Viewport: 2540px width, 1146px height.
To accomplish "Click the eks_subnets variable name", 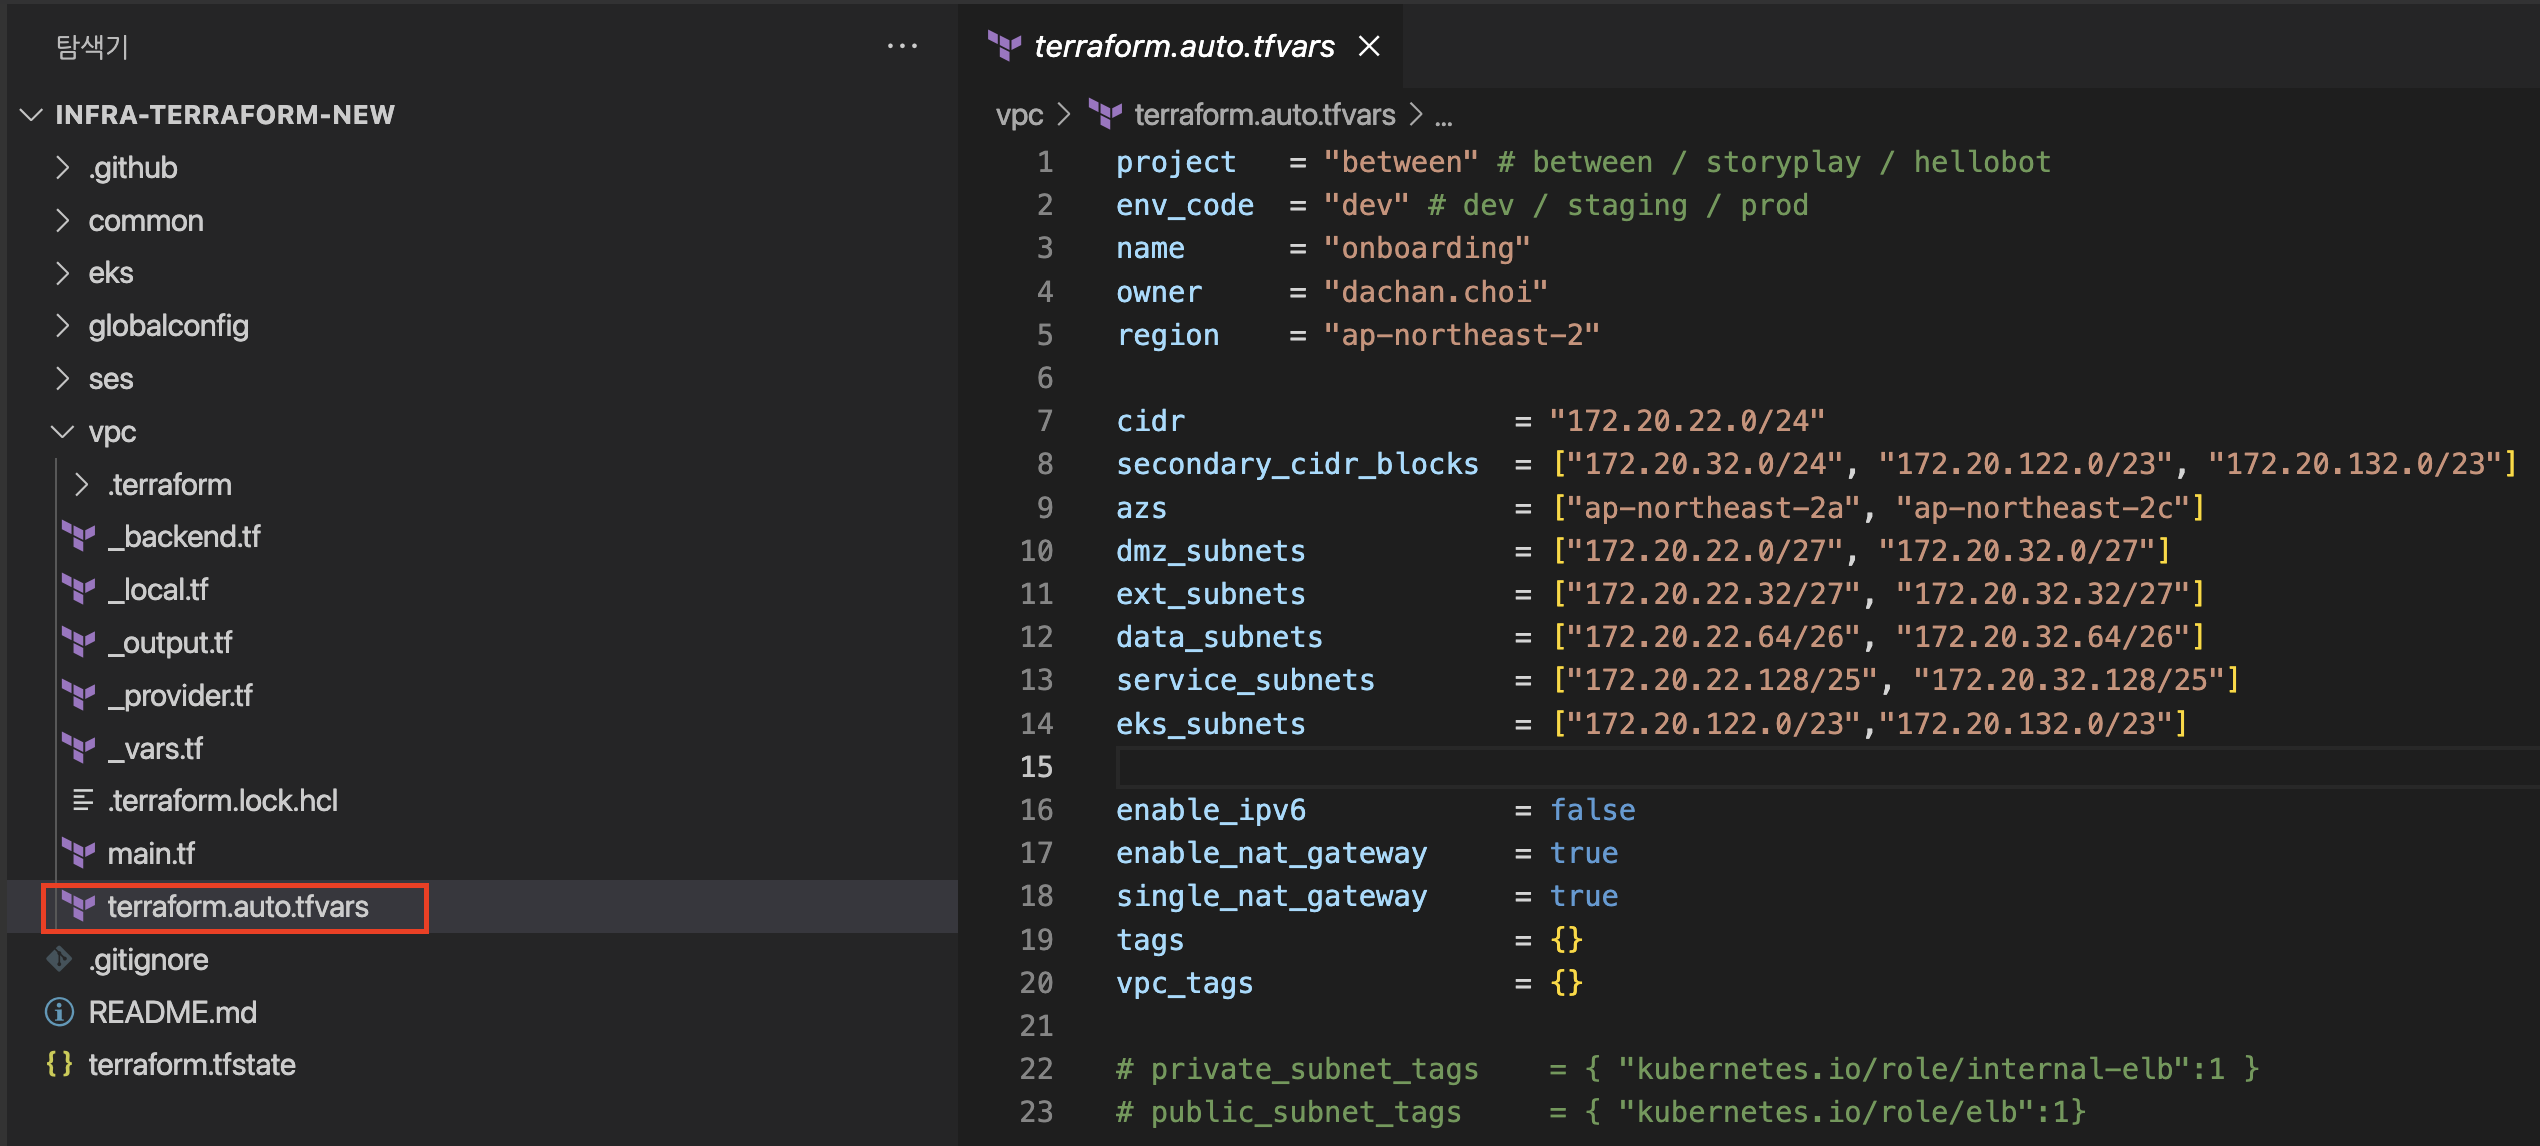I will 1210,724.
